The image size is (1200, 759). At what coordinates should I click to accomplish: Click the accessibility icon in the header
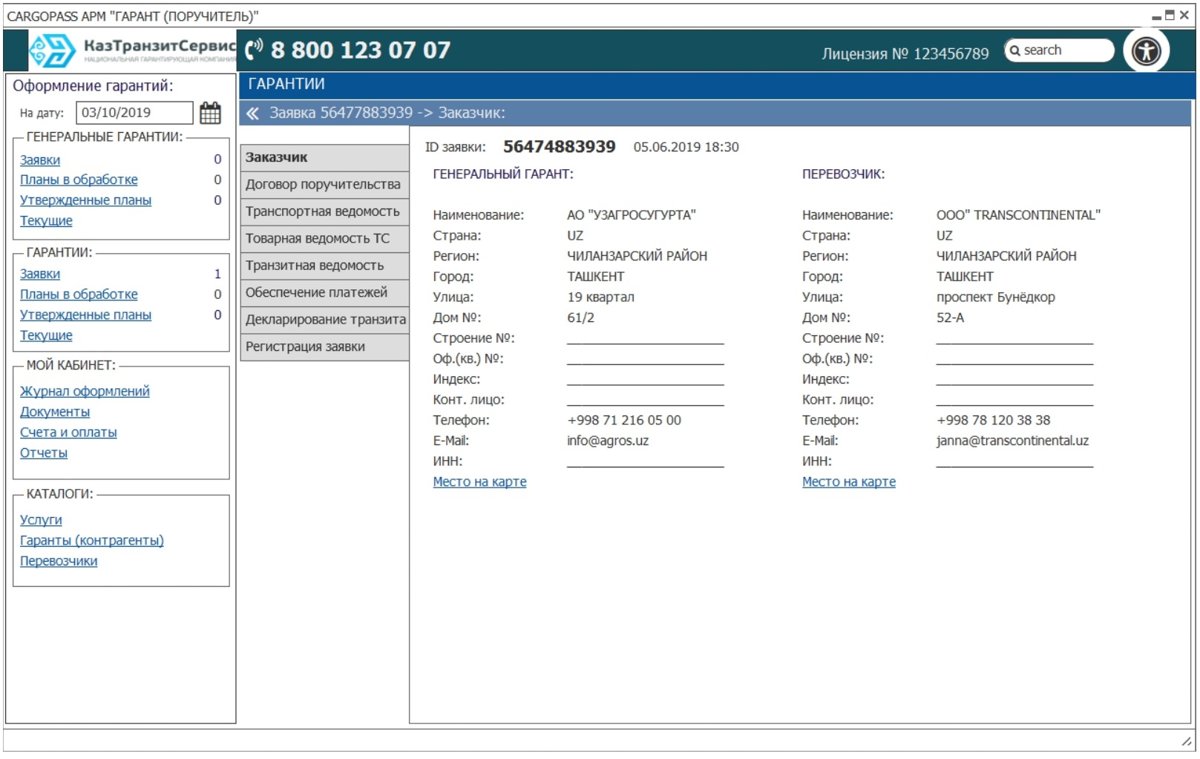(x=1146, y=52)
